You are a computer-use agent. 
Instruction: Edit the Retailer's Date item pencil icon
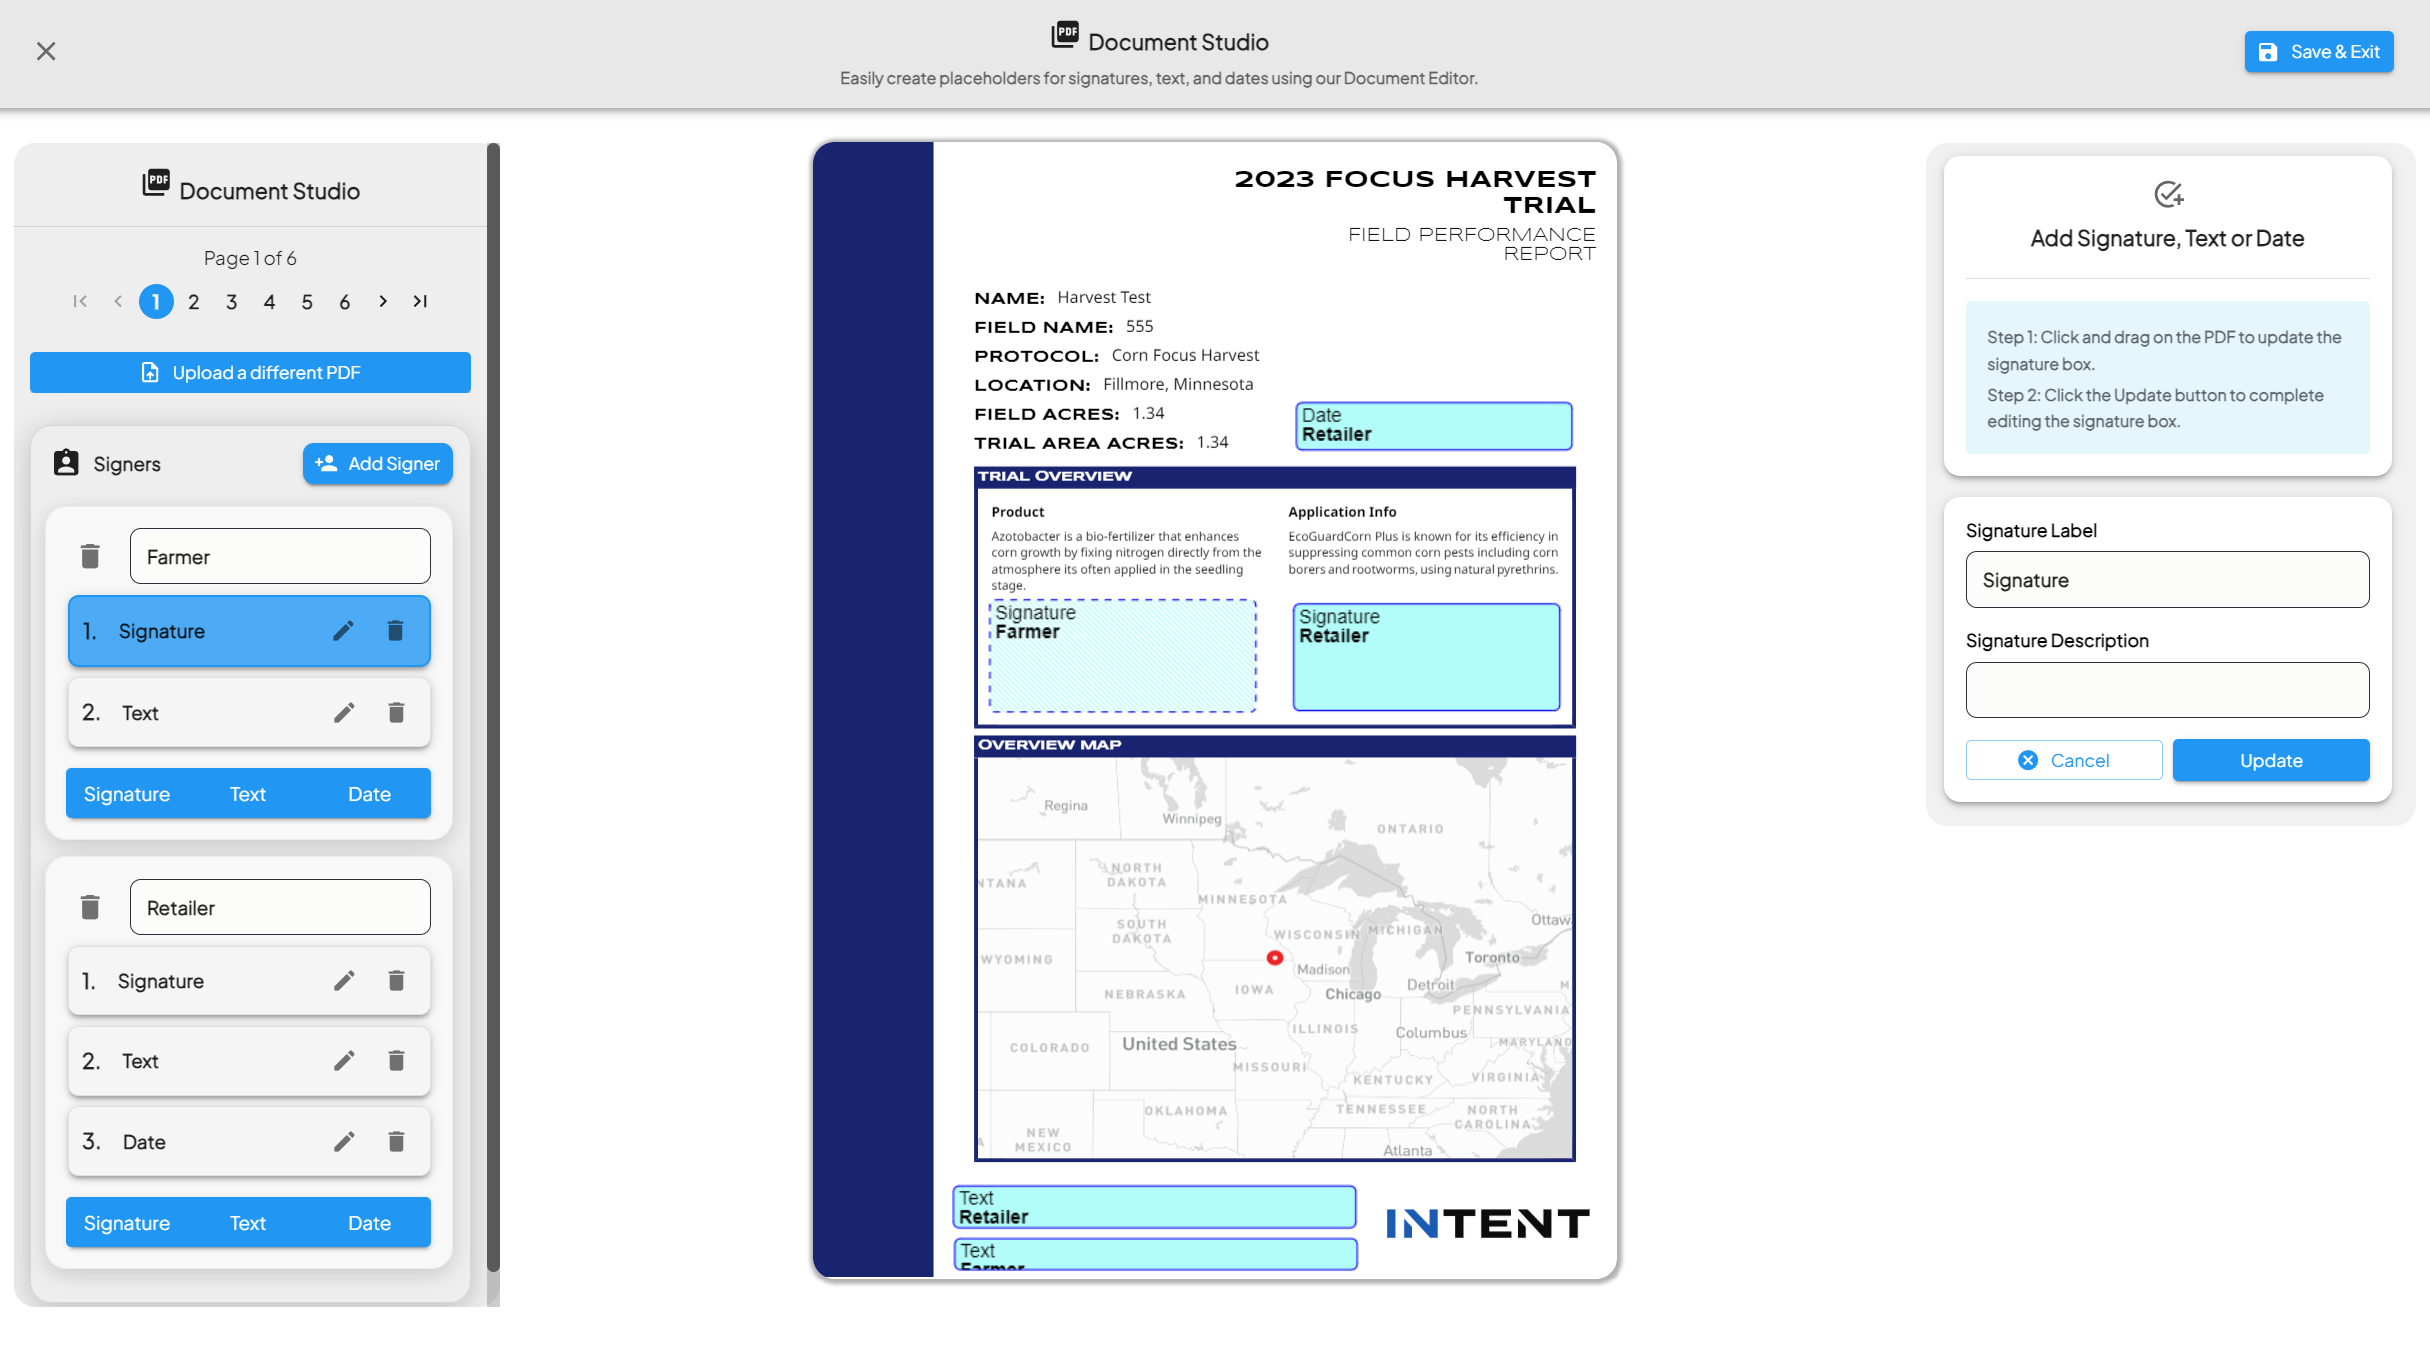click(x=344, y=1142)
